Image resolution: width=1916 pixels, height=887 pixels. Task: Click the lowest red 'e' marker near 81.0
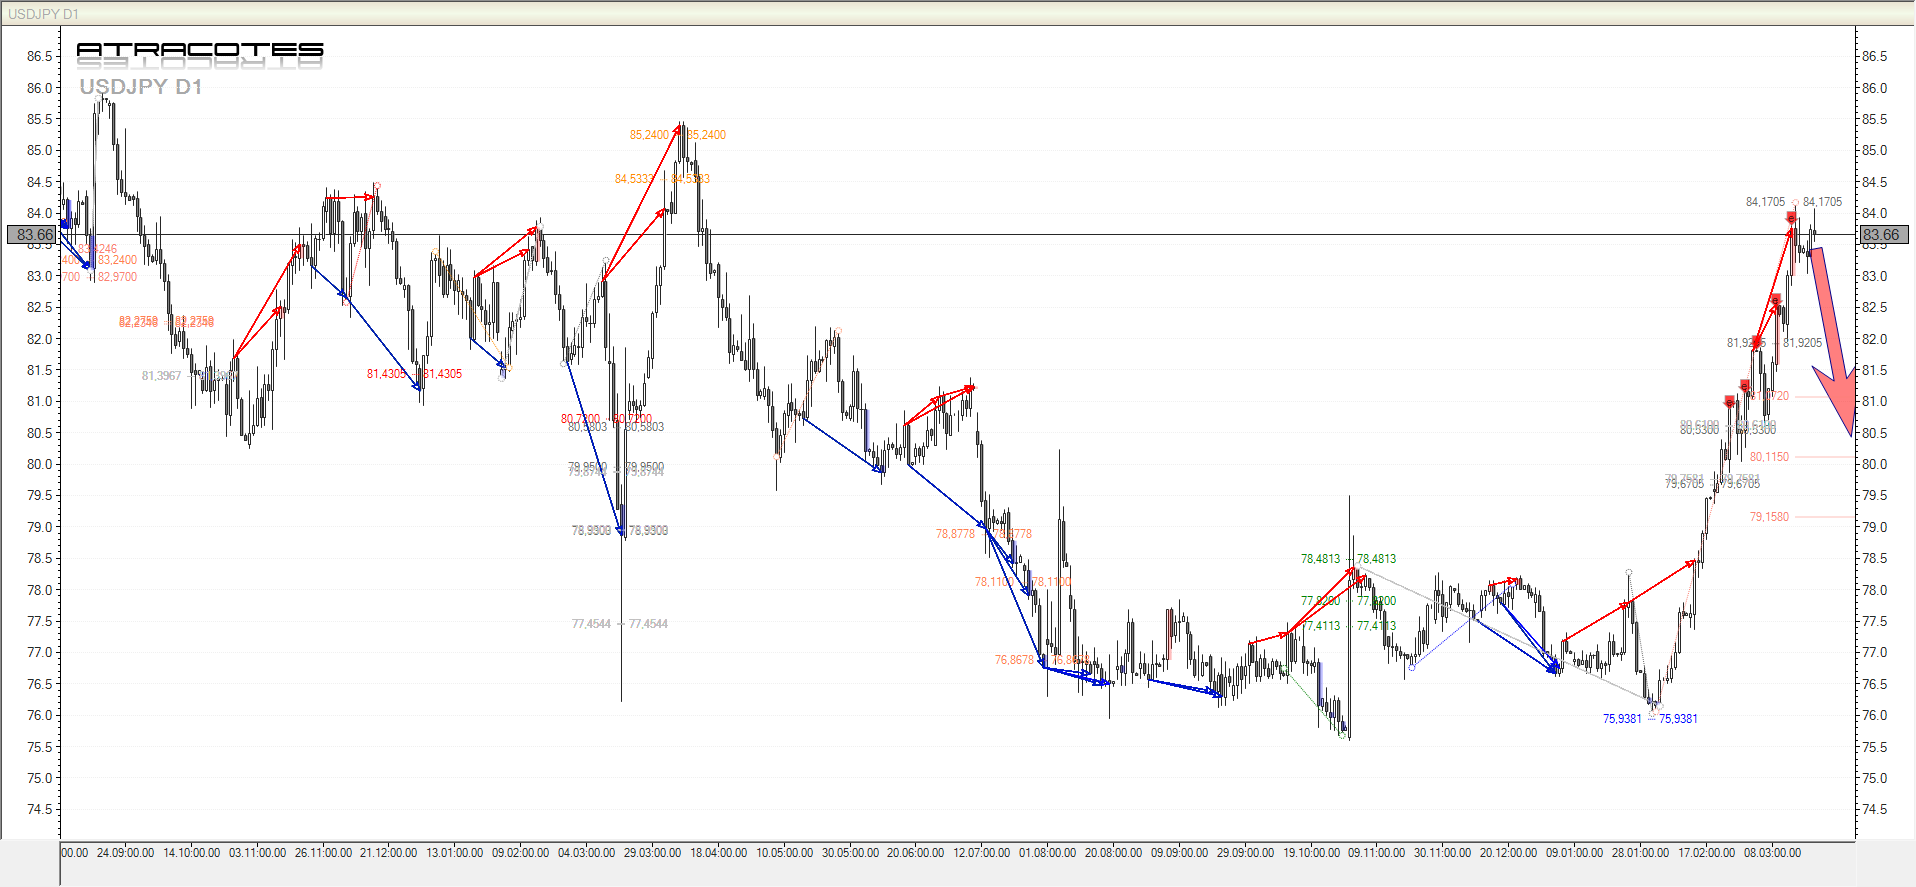coord(1729,402)
